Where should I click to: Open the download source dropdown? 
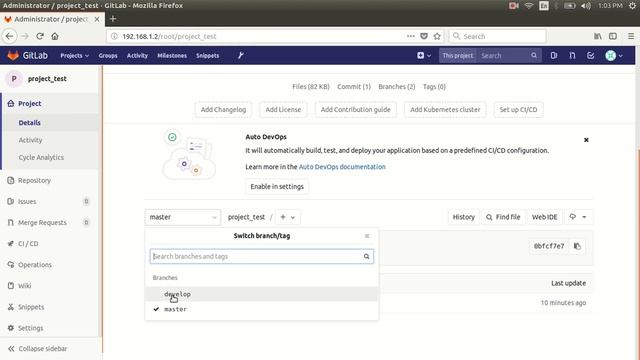(x=578, y=217)
